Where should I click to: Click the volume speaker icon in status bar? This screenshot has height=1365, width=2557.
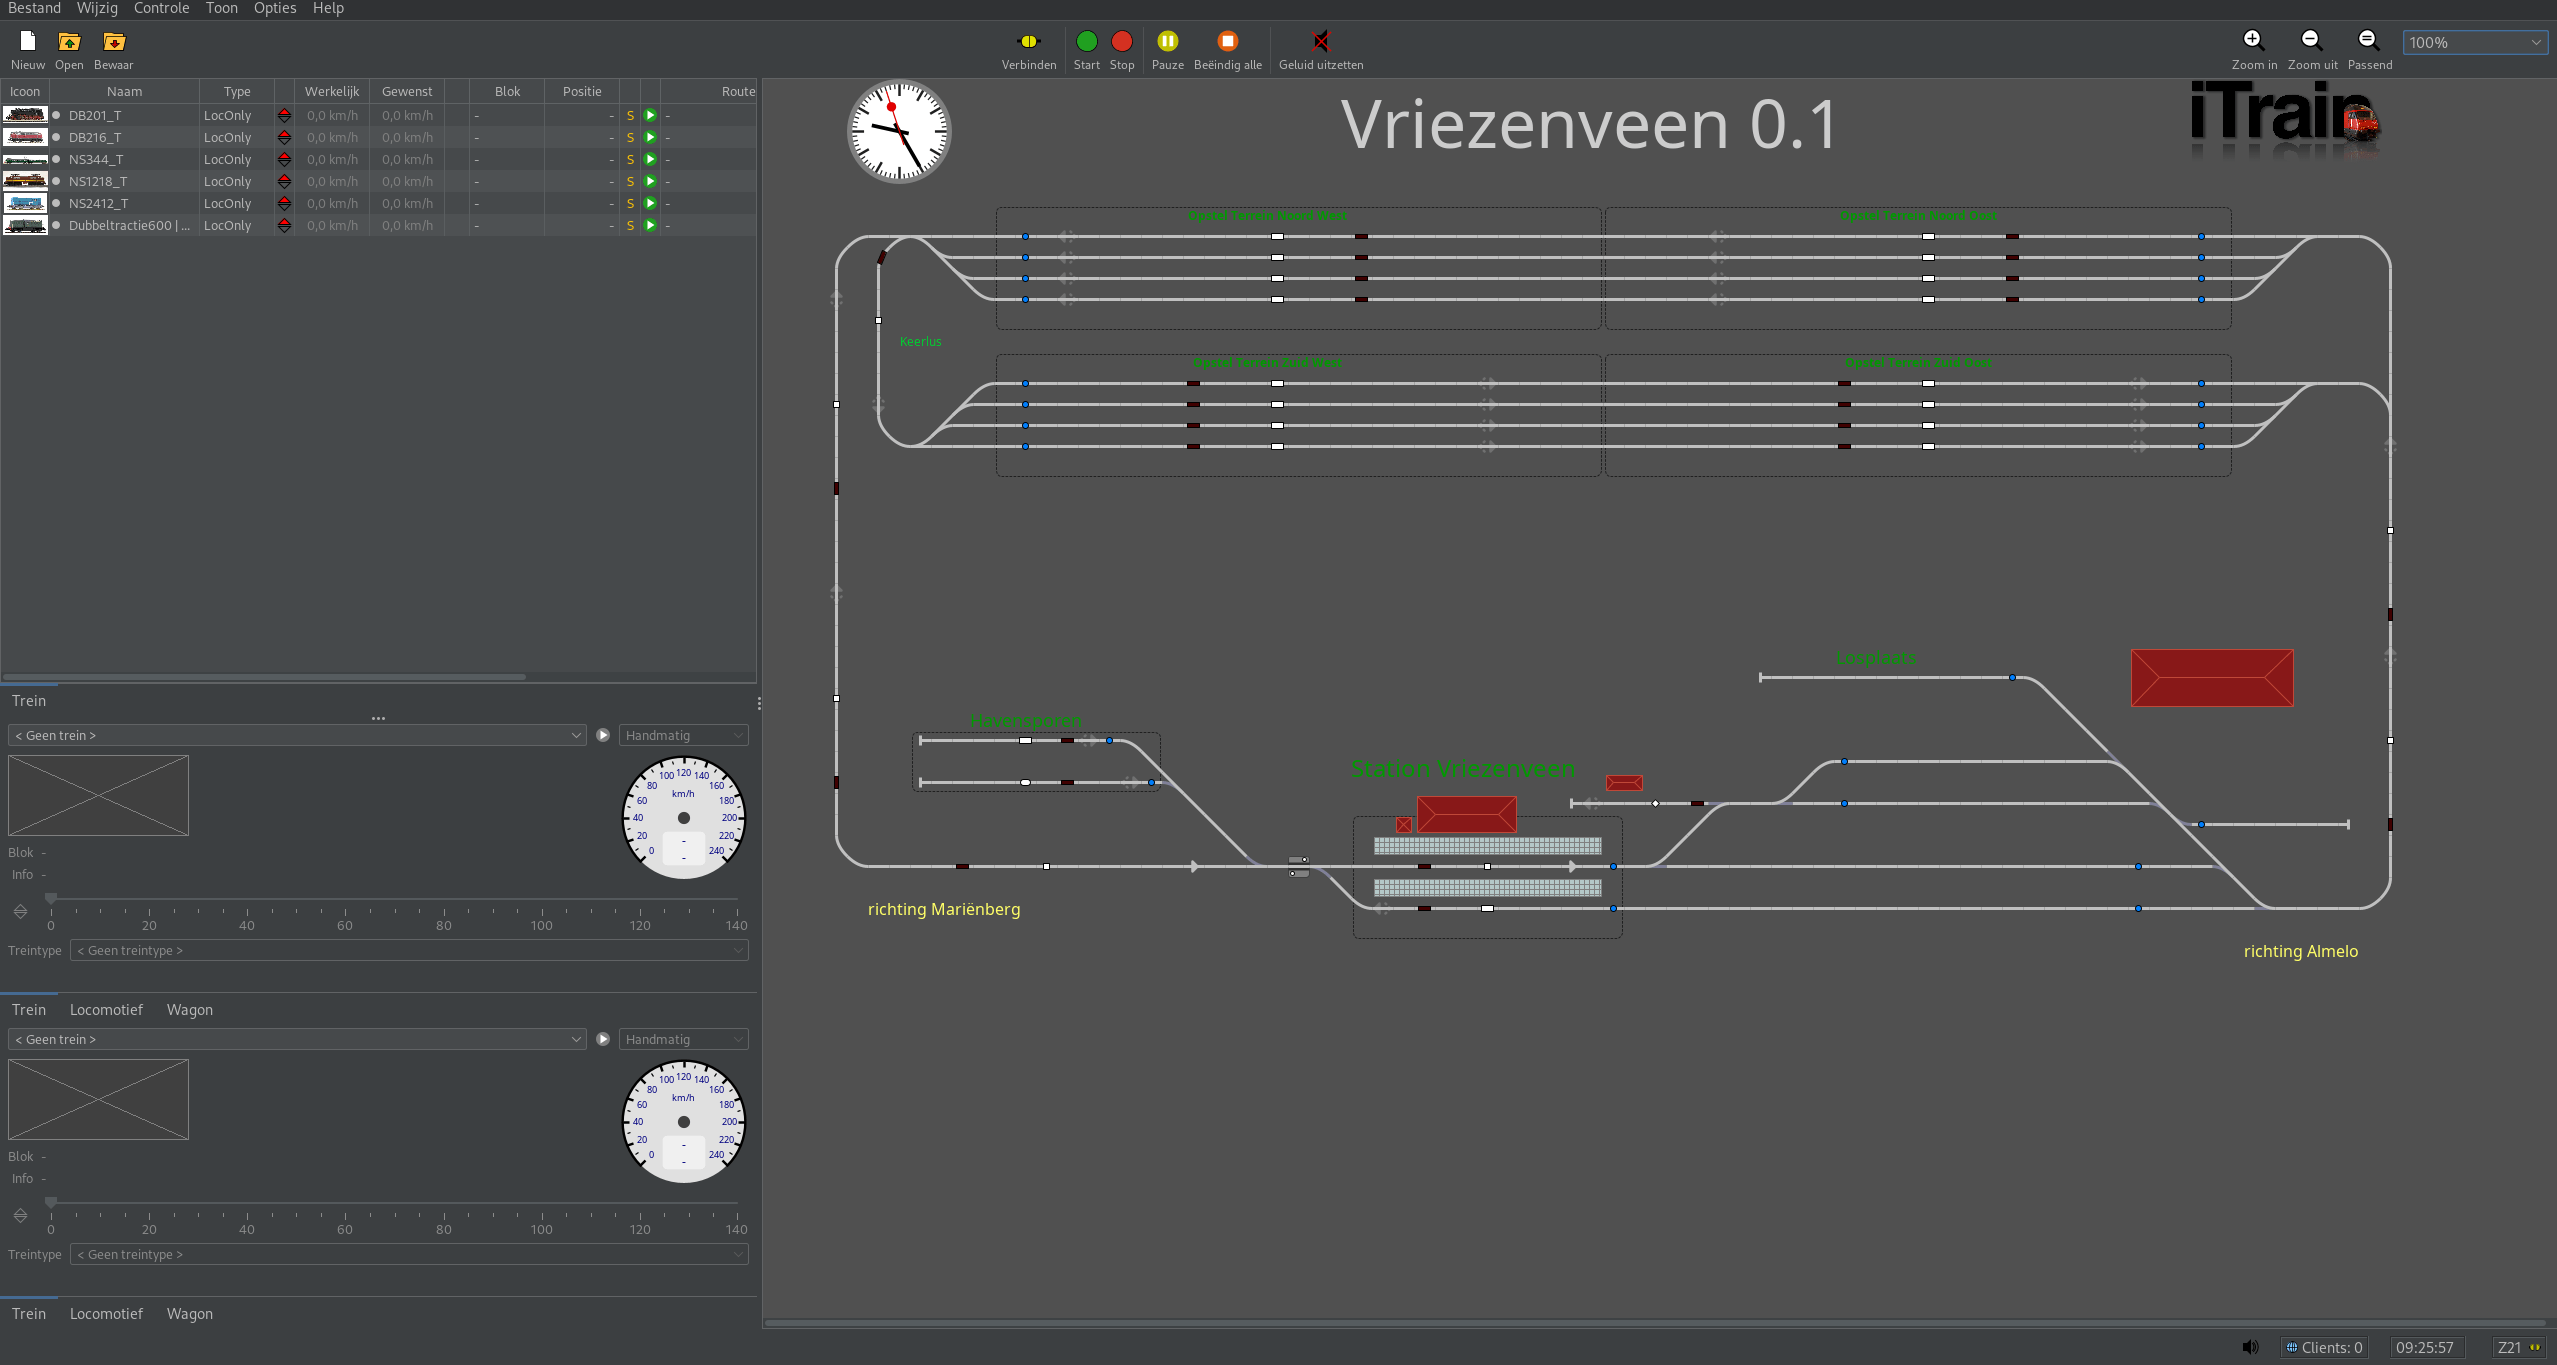click(x=2249, y=1348)
